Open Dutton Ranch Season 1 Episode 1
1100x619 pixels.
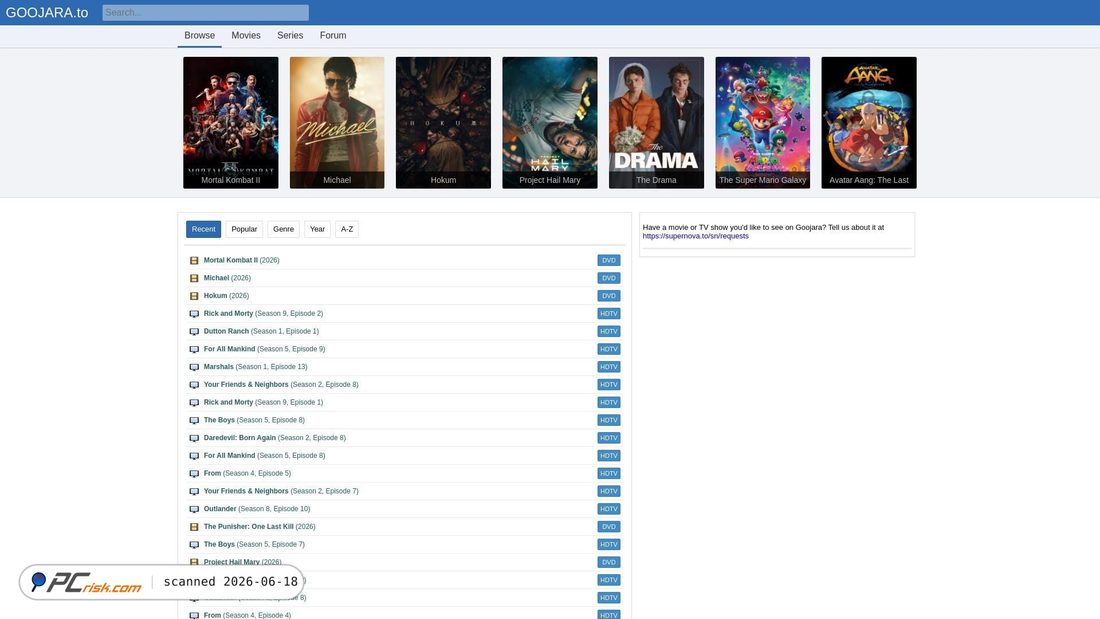[261, 331]
